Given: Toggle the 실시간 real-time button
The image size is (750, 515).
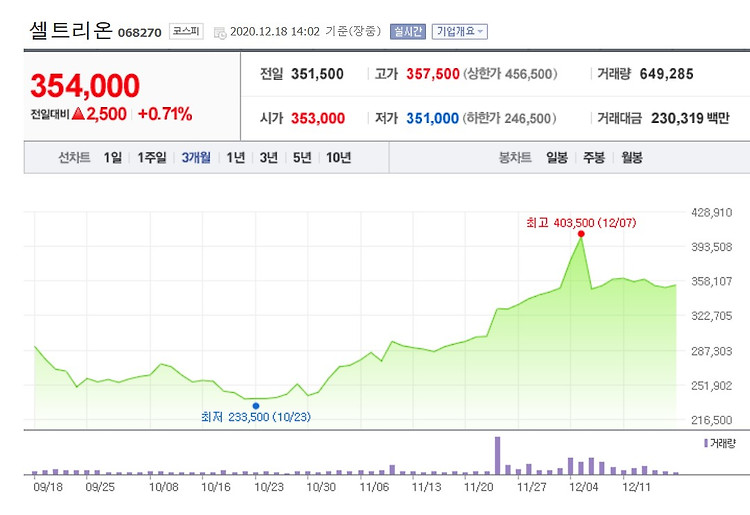Looking at the screenshot, I should click(x=408, y=32).
